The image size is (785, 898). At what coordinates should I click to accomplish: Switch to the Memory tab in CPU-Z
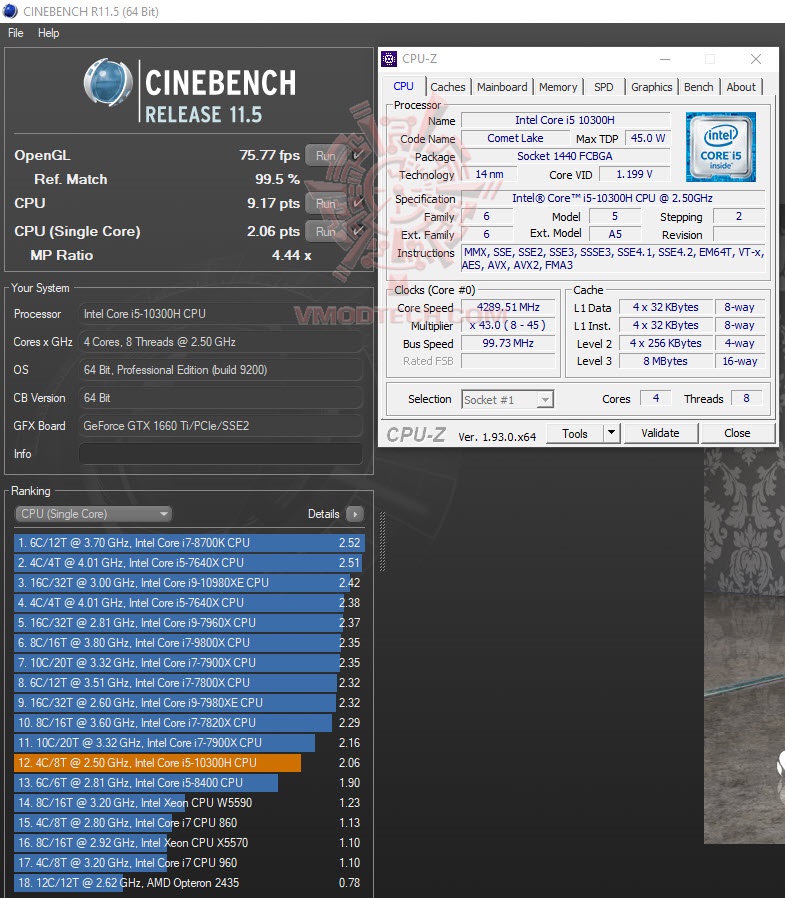point(558,87)
